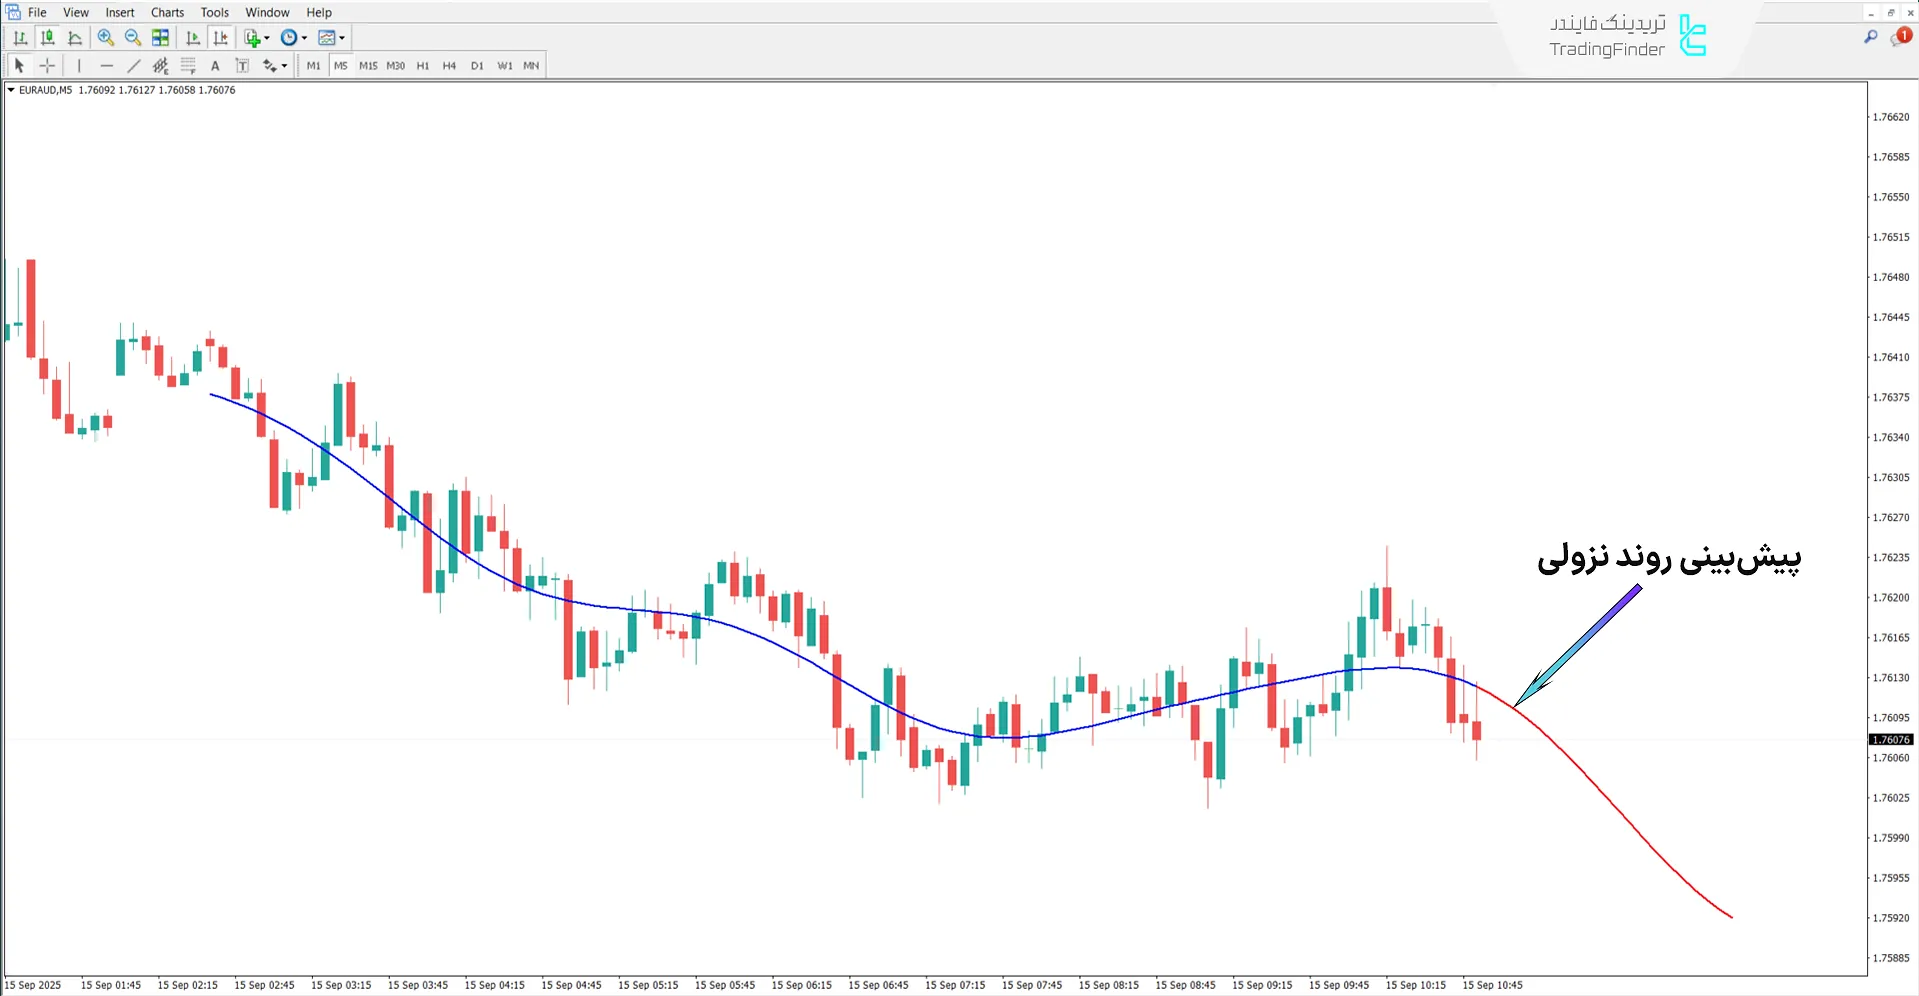Select the Fibonacci retracement tool
The image size is (1919, 996).
coord(188,66)
